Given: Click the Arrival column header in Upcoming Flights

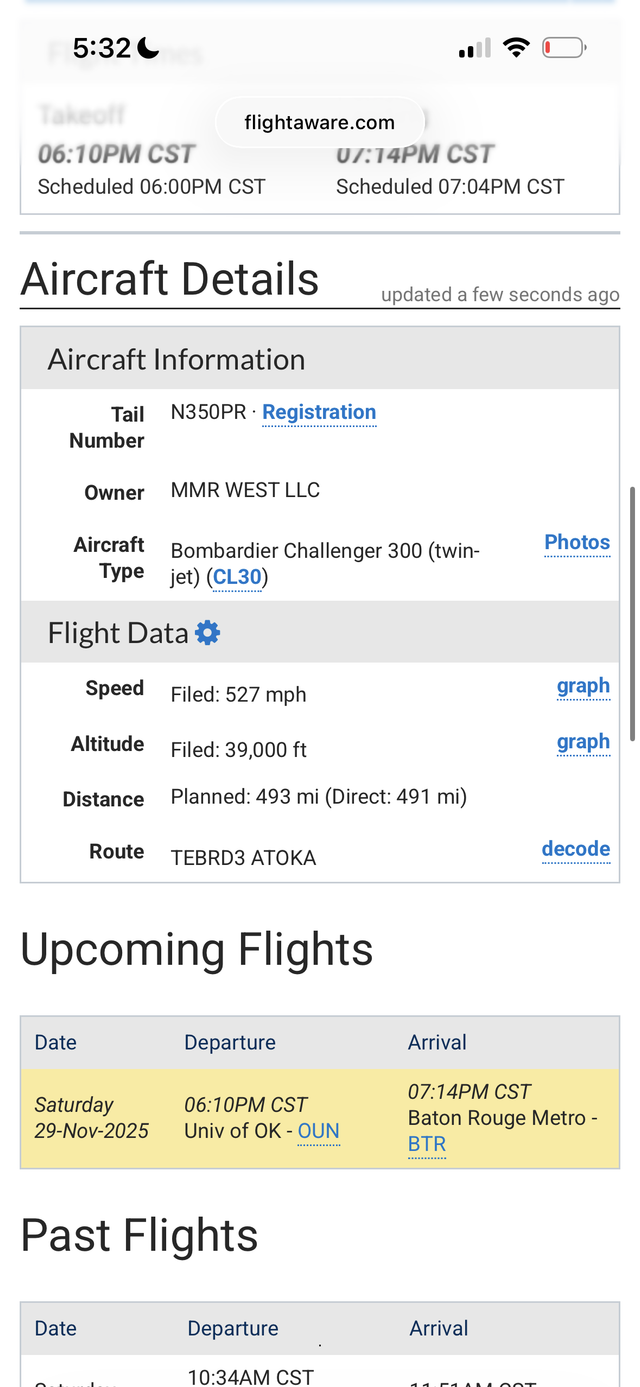Looking at the screenshot, I should point(437,1042).
